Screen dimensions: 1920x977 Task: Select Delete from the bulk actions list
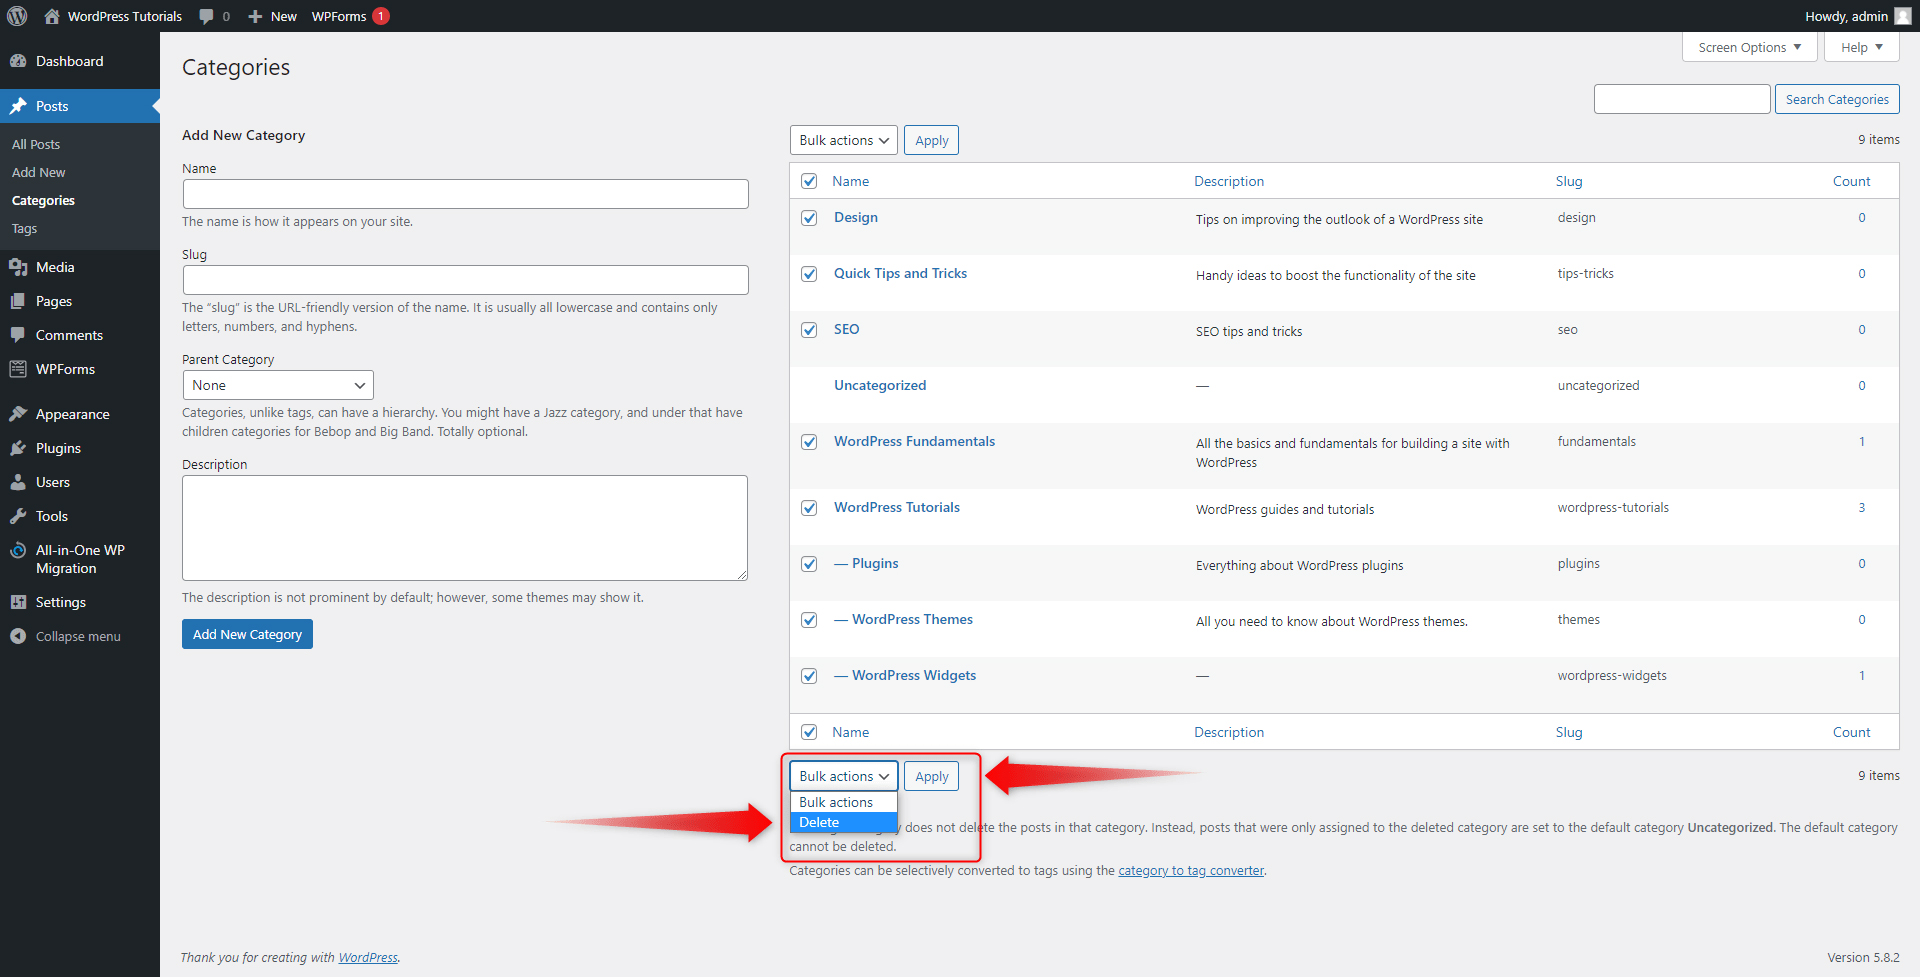tap(843, 822)
